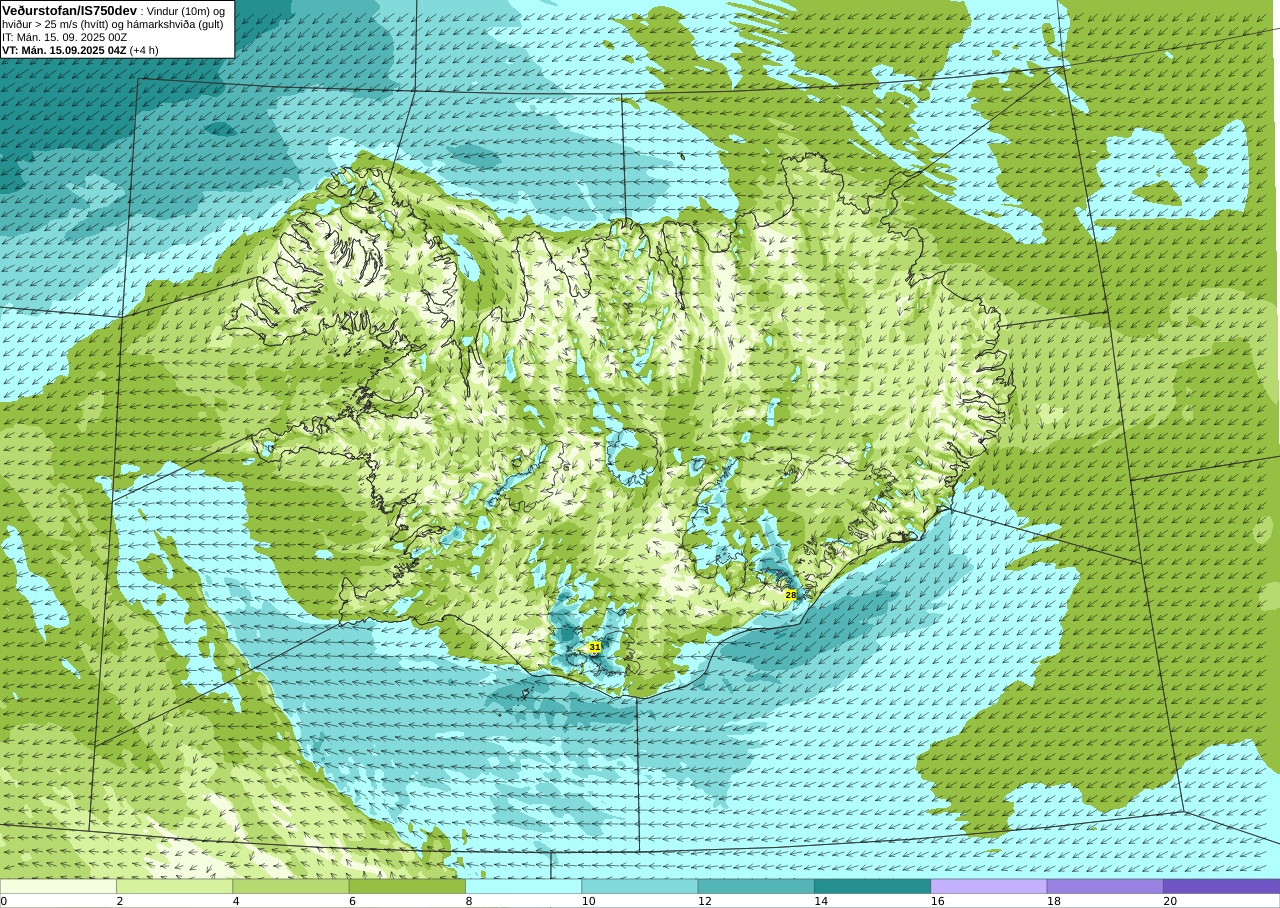Click the "Veðurstofan/IS750dev" title text

(70, 10)
